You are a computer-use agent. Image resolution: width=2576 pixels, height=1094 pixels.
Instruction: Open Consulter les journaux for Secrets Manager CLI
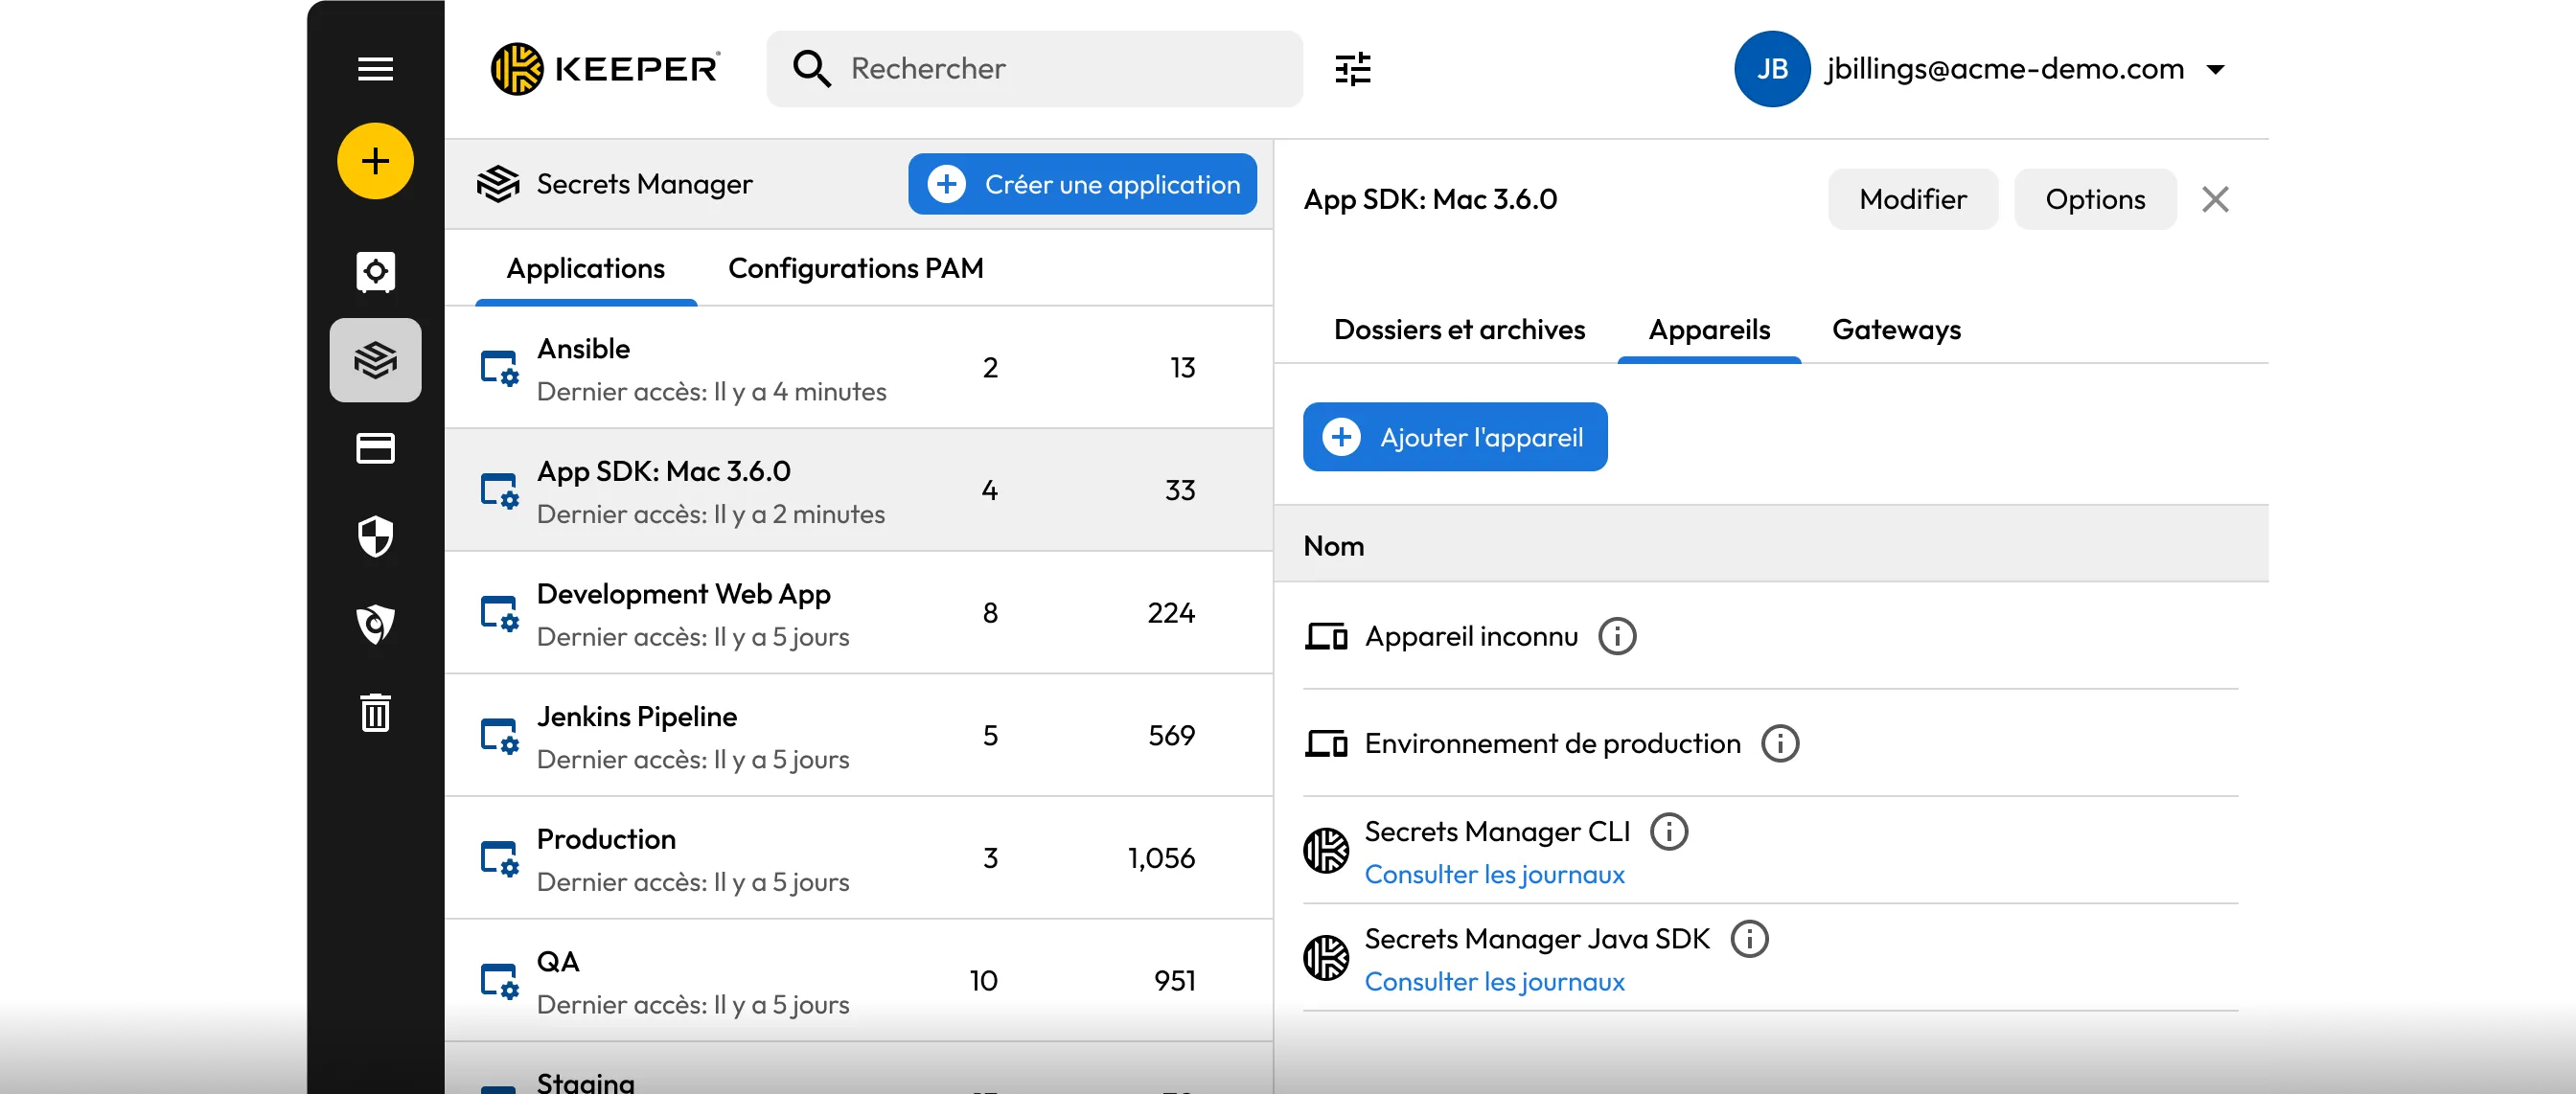tap(1494, 874)
